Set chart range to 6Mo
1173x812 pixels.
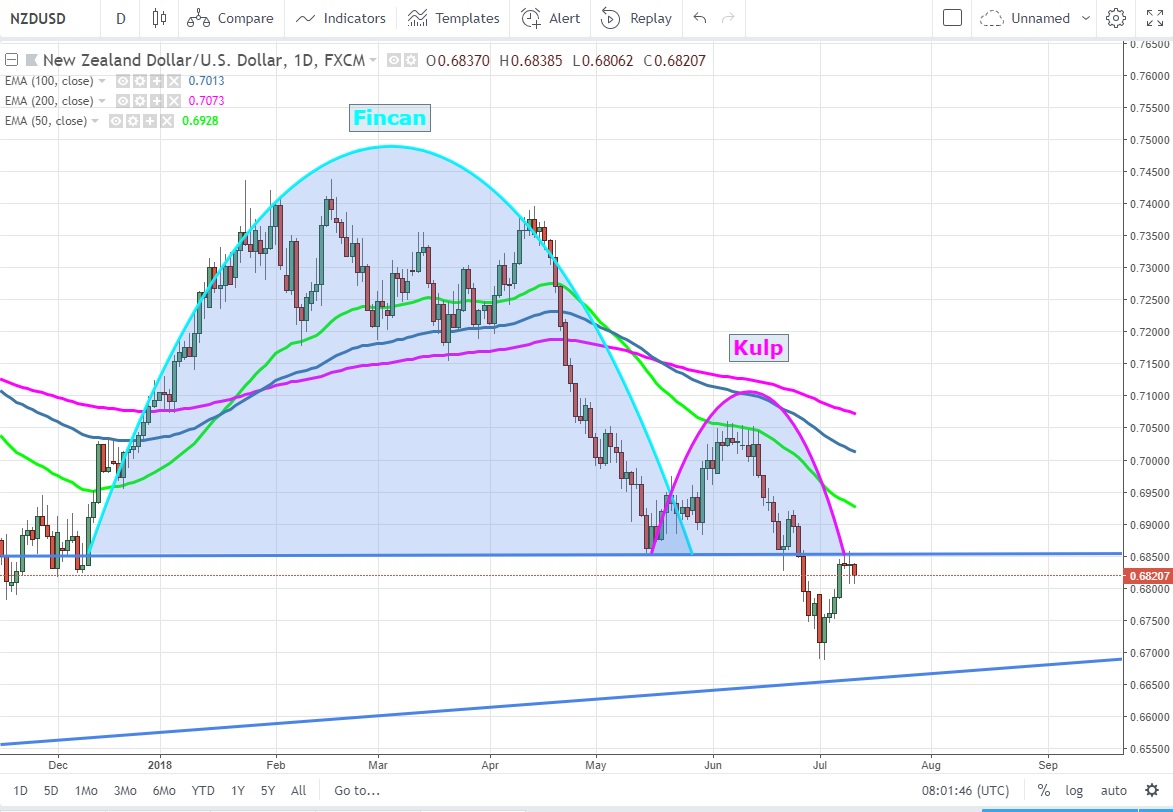point(164,790)
